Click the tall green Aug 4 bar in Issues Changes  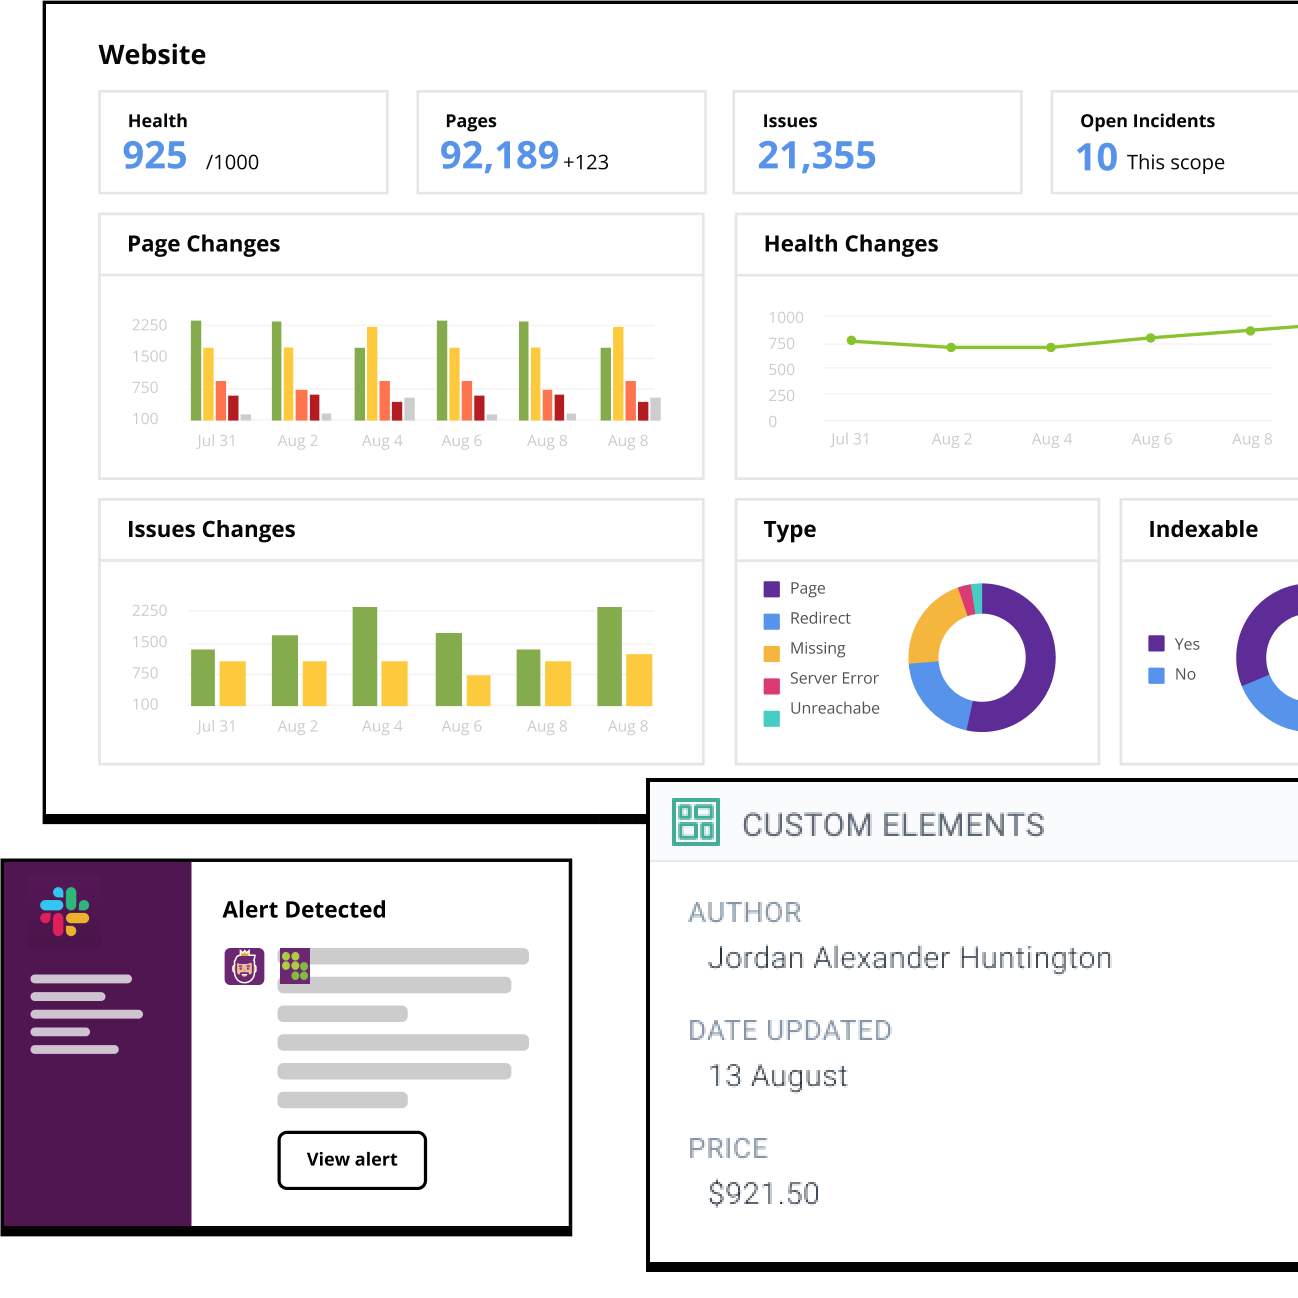click(x=365, y=656)
